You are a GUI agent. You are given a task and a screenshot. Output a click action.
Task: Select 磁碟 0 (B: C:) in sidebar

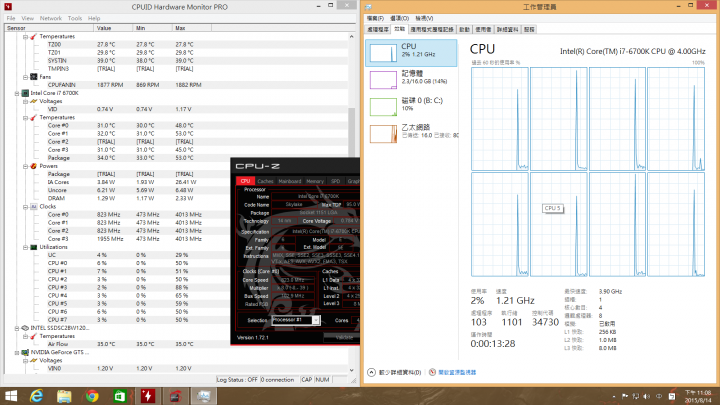(x=411, y=107)
